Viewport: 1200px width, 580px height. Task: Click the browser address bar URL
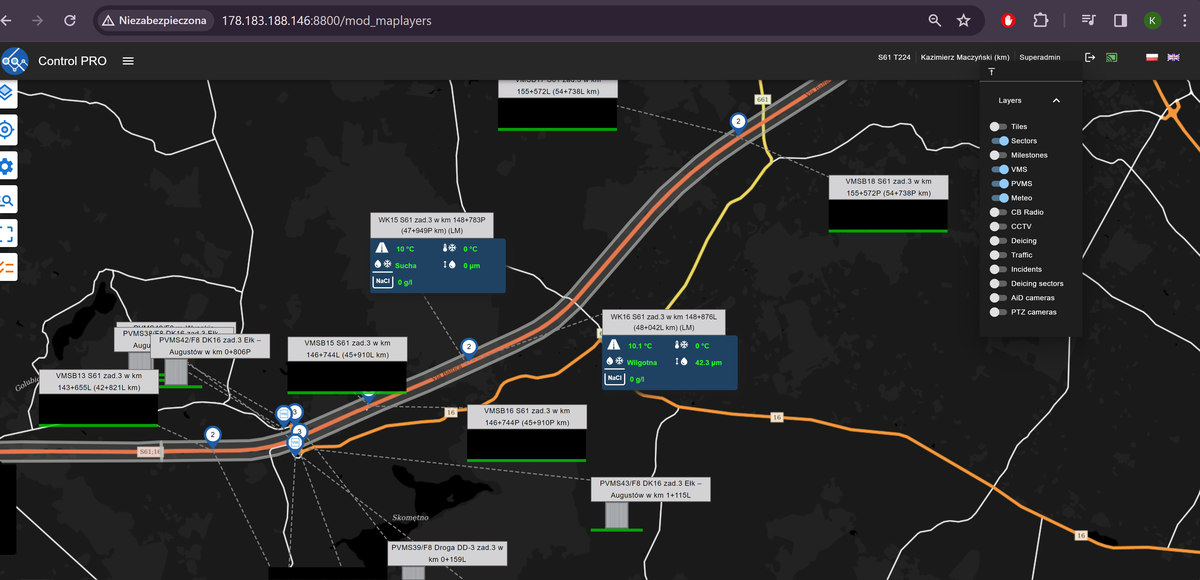coord(326,20)
